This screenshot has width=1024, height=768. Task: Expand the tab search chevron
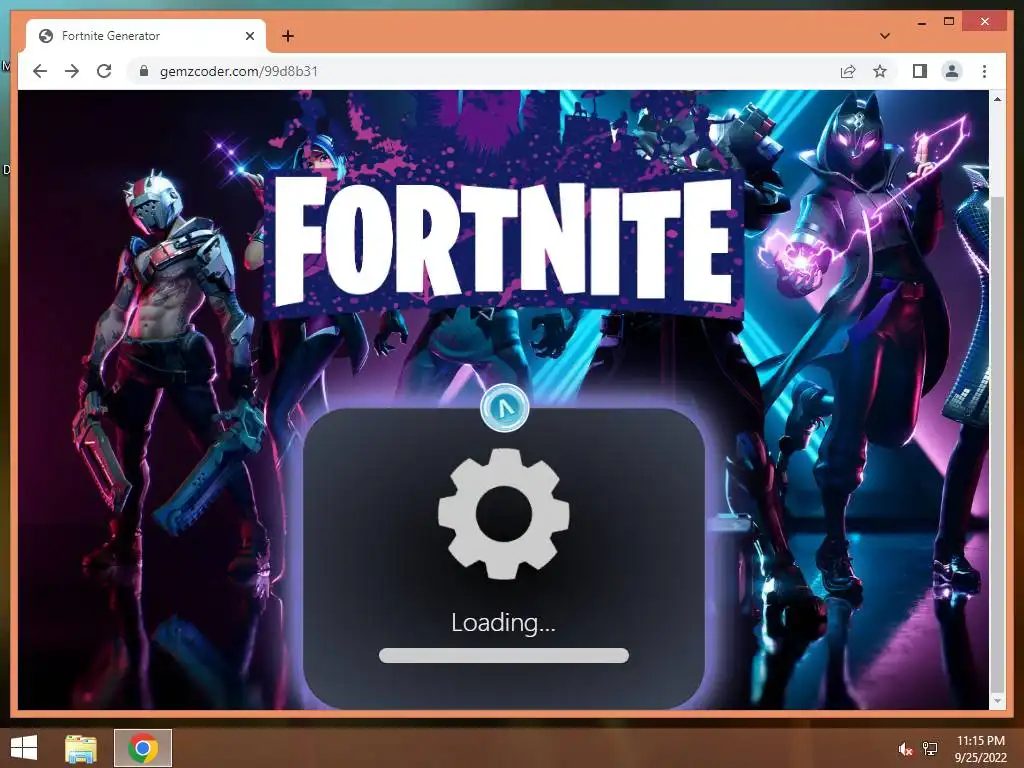[885, 36]
